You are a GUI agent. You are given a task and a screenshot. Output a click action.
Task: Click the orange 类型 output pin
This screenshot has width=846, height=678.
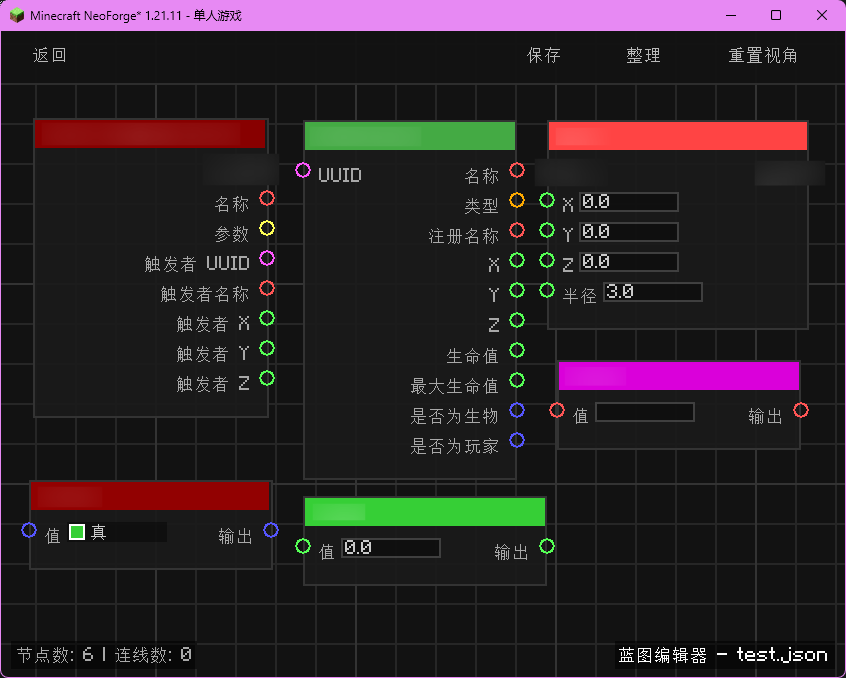tap(517, 200)
